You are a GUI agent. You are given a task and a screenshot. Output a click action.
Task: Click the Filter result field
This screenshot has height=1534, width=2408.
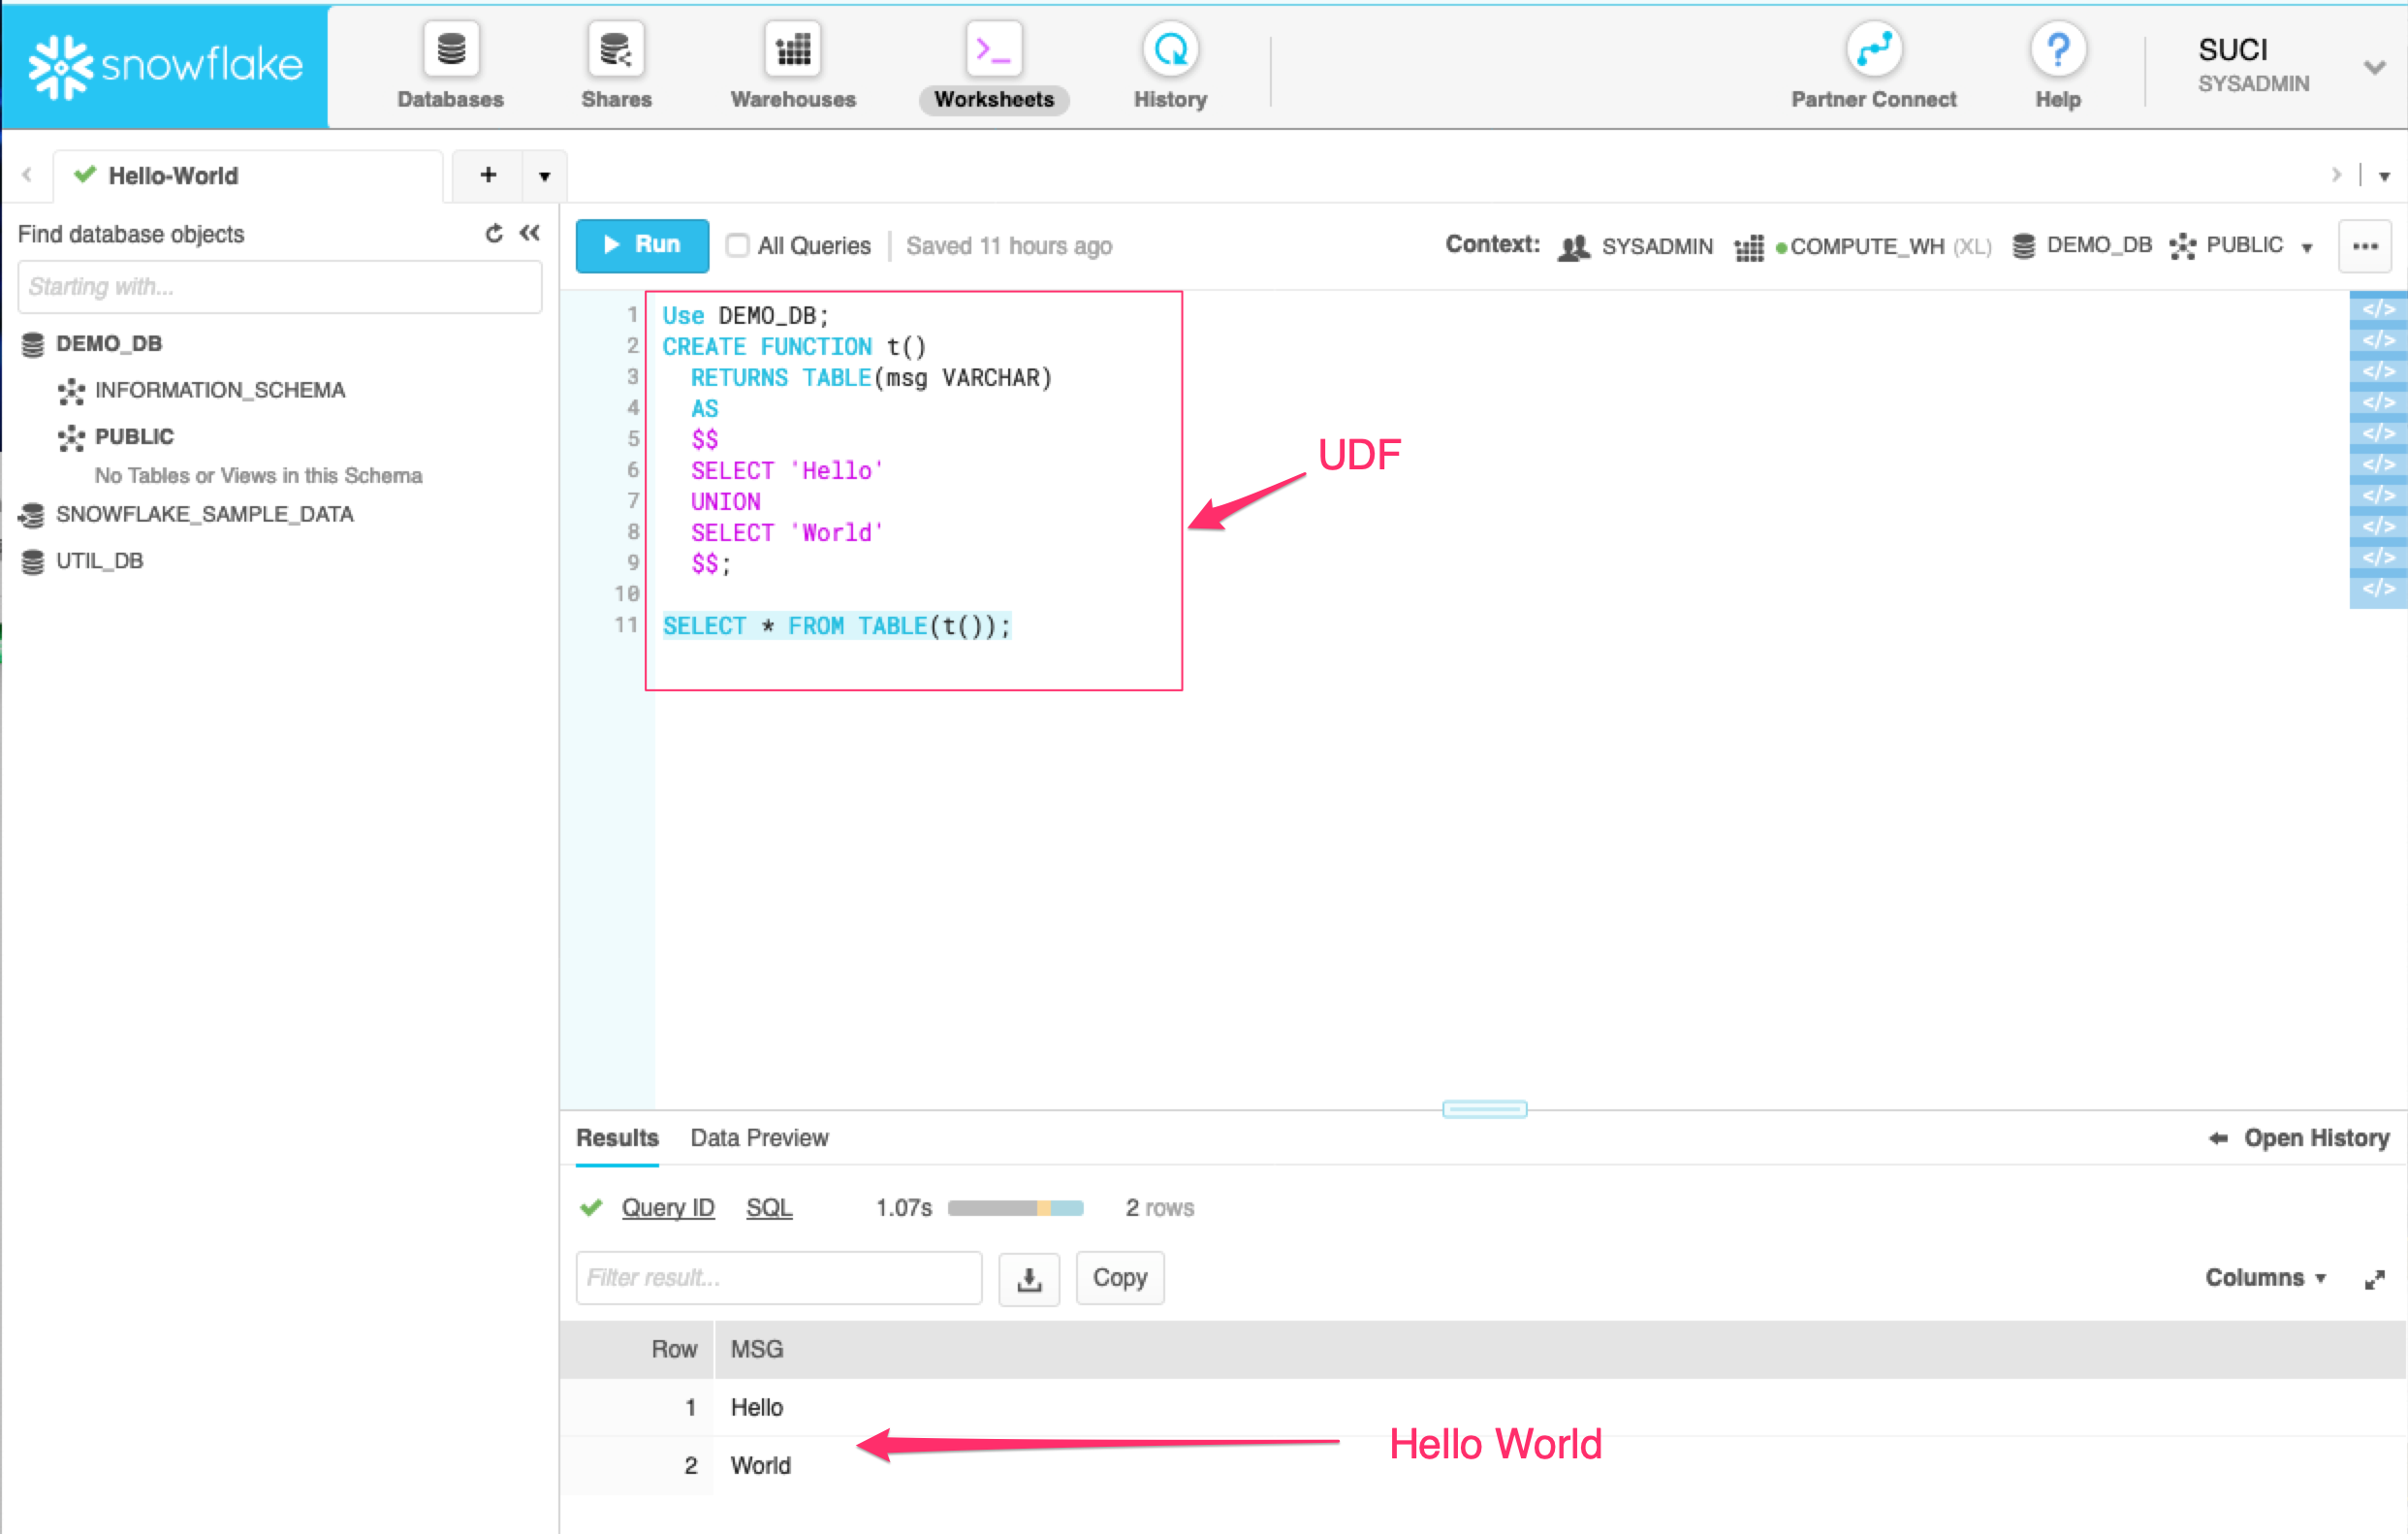[x=778, y=1278]
